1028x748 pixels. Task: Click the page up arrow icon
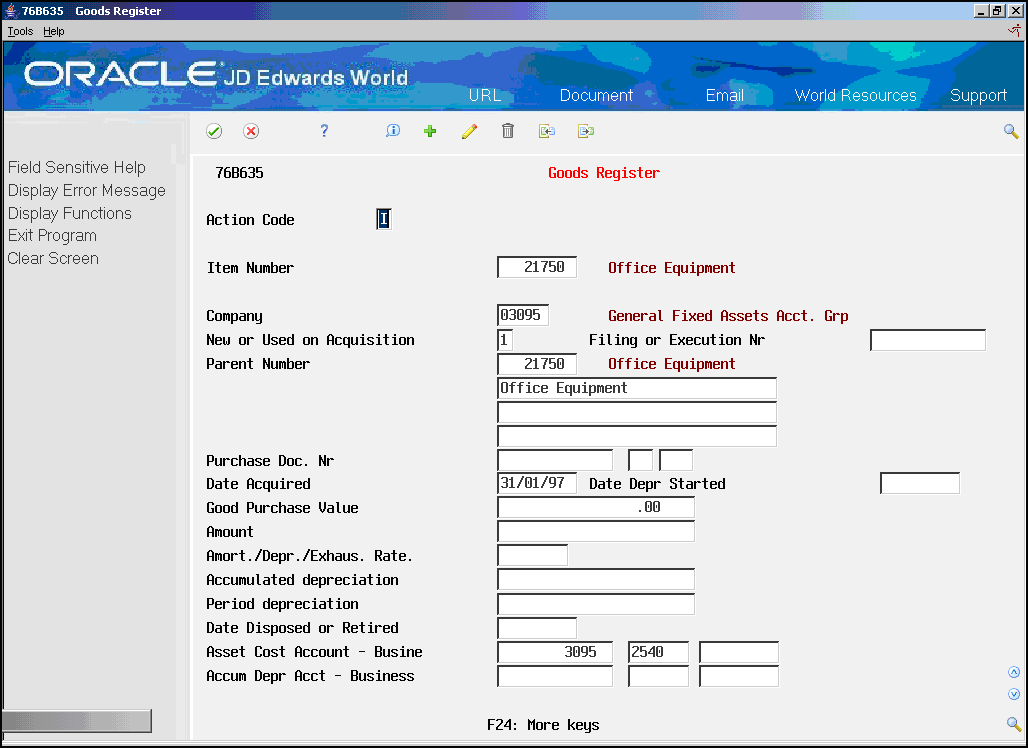click(1014, 672)
